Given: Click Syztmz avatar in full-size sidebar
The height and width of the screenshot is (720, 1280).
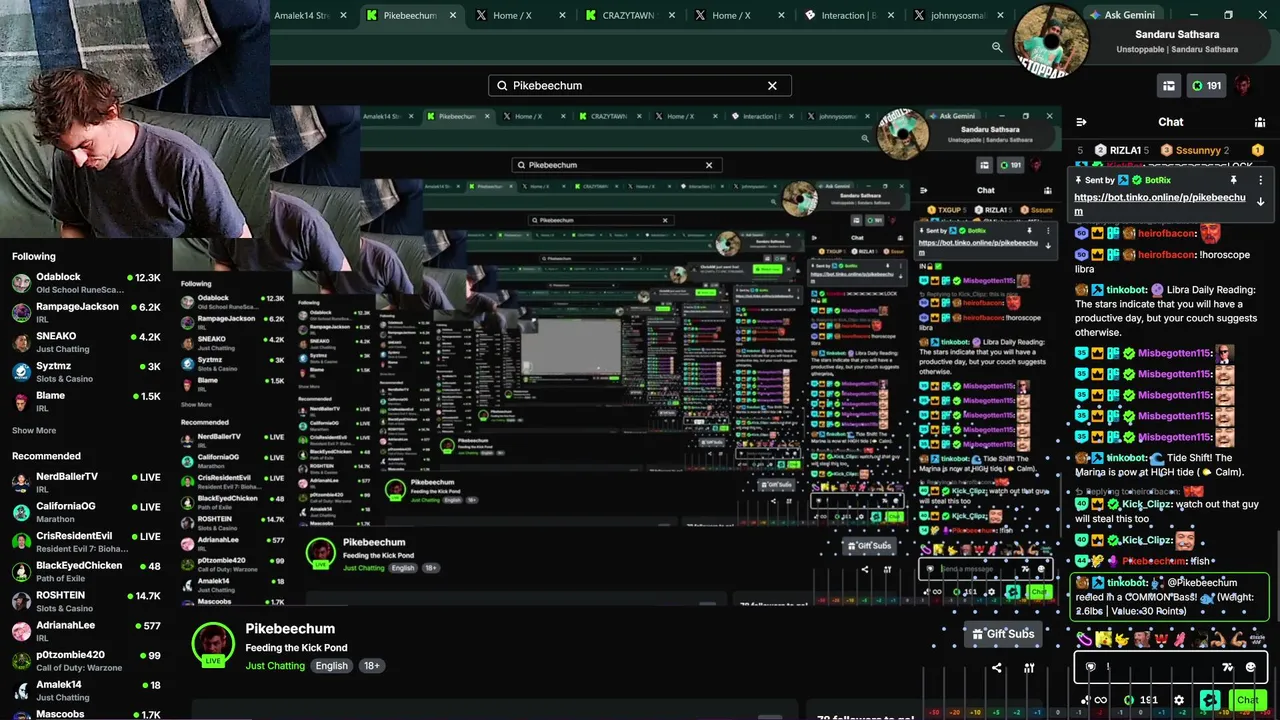Looking at the screenshot, I should (21, 373).
